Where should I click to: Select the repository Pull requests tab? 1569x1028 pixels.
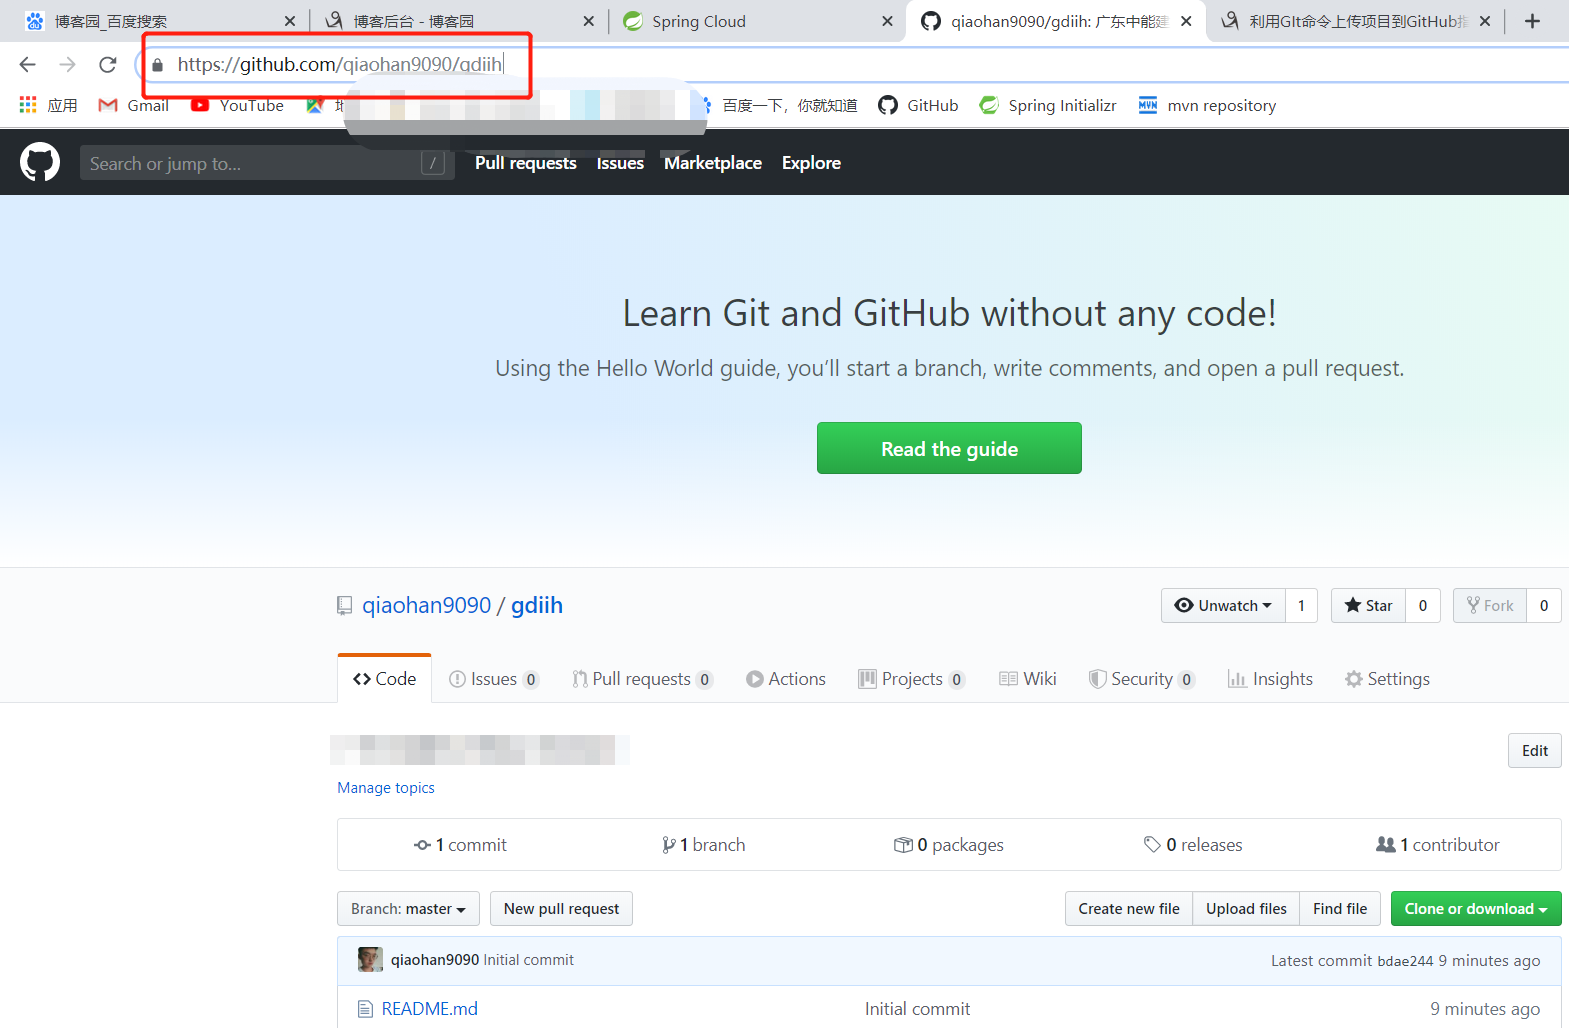642,679
